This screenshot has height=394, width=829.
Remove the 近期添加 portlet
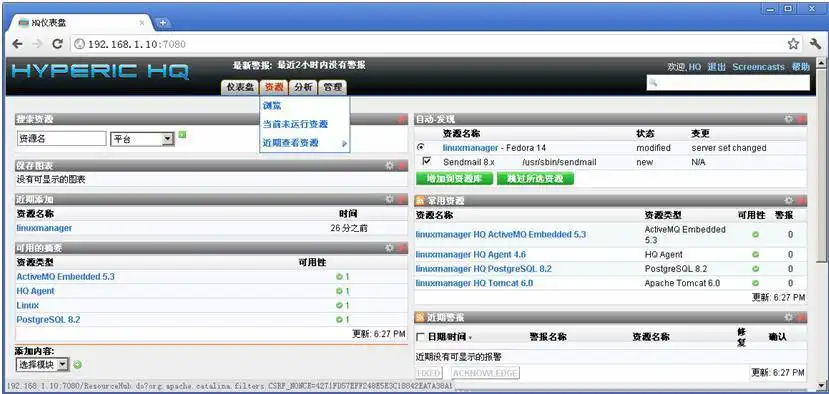point(403,199)
